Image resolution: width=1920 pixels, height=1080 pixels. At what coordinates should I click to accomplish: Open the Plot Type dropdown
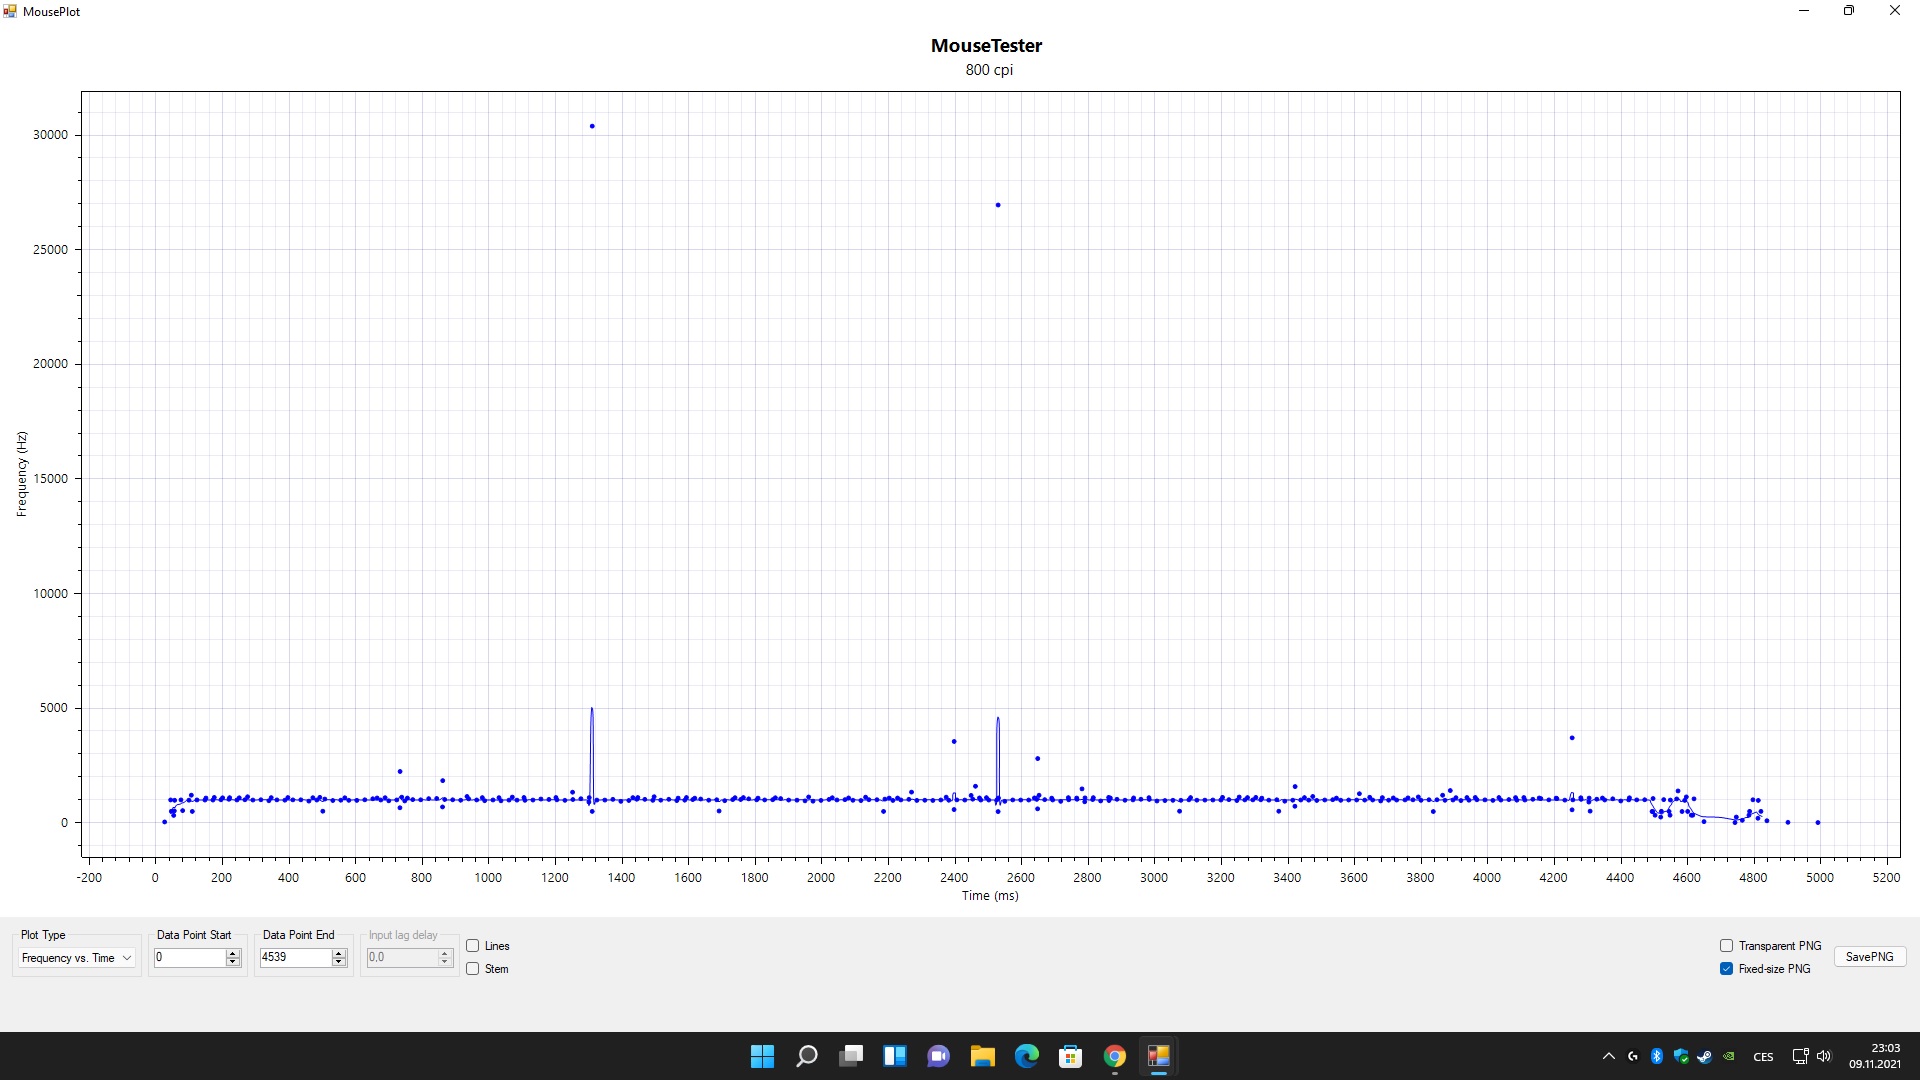[76, 958]
